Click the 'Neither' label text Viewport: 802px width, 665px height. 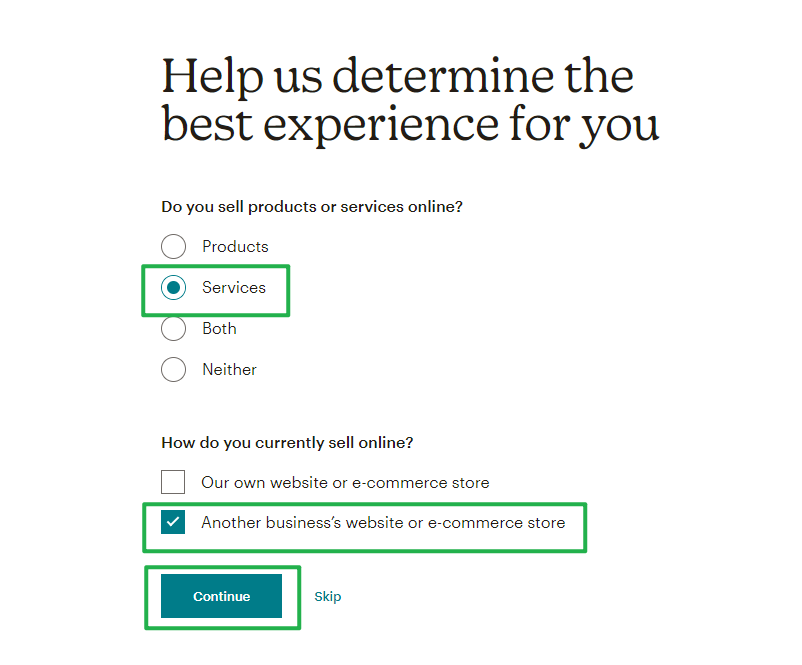229,369
